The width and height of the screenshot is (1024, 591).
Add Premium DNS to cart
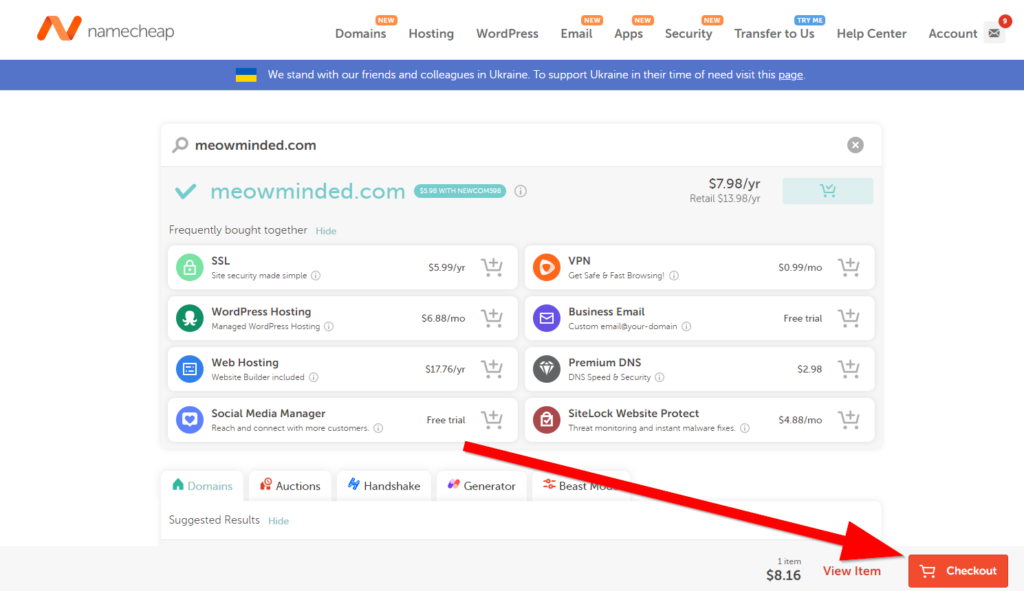(x=848, y=369)
